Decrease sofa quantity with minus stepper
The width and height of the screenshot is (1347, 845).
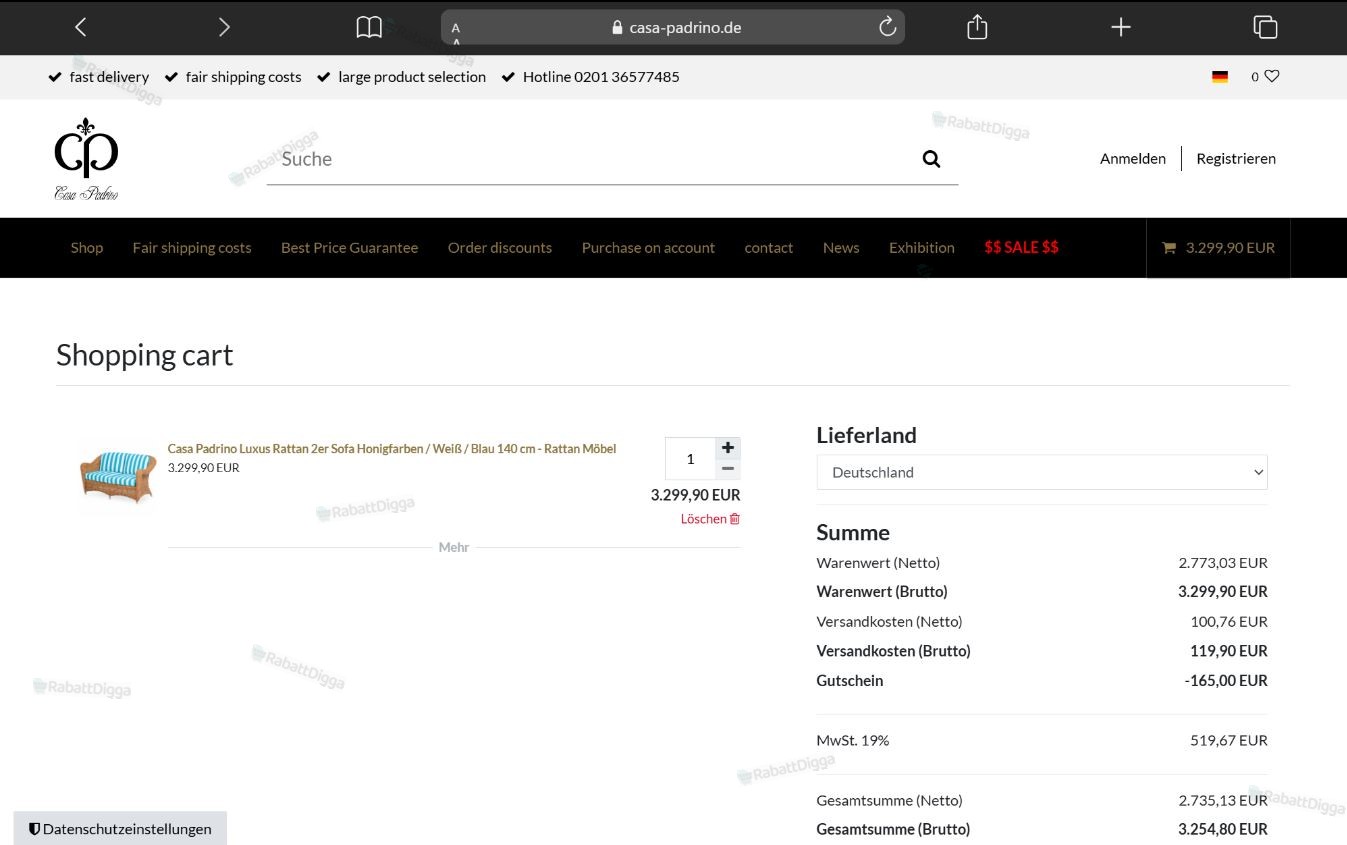(x=728, y=469)
